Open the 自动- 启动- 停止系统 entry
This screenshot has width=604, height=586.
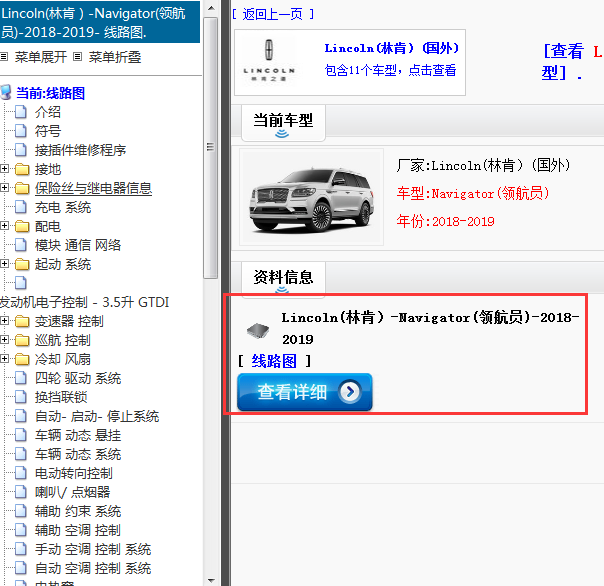97,416
